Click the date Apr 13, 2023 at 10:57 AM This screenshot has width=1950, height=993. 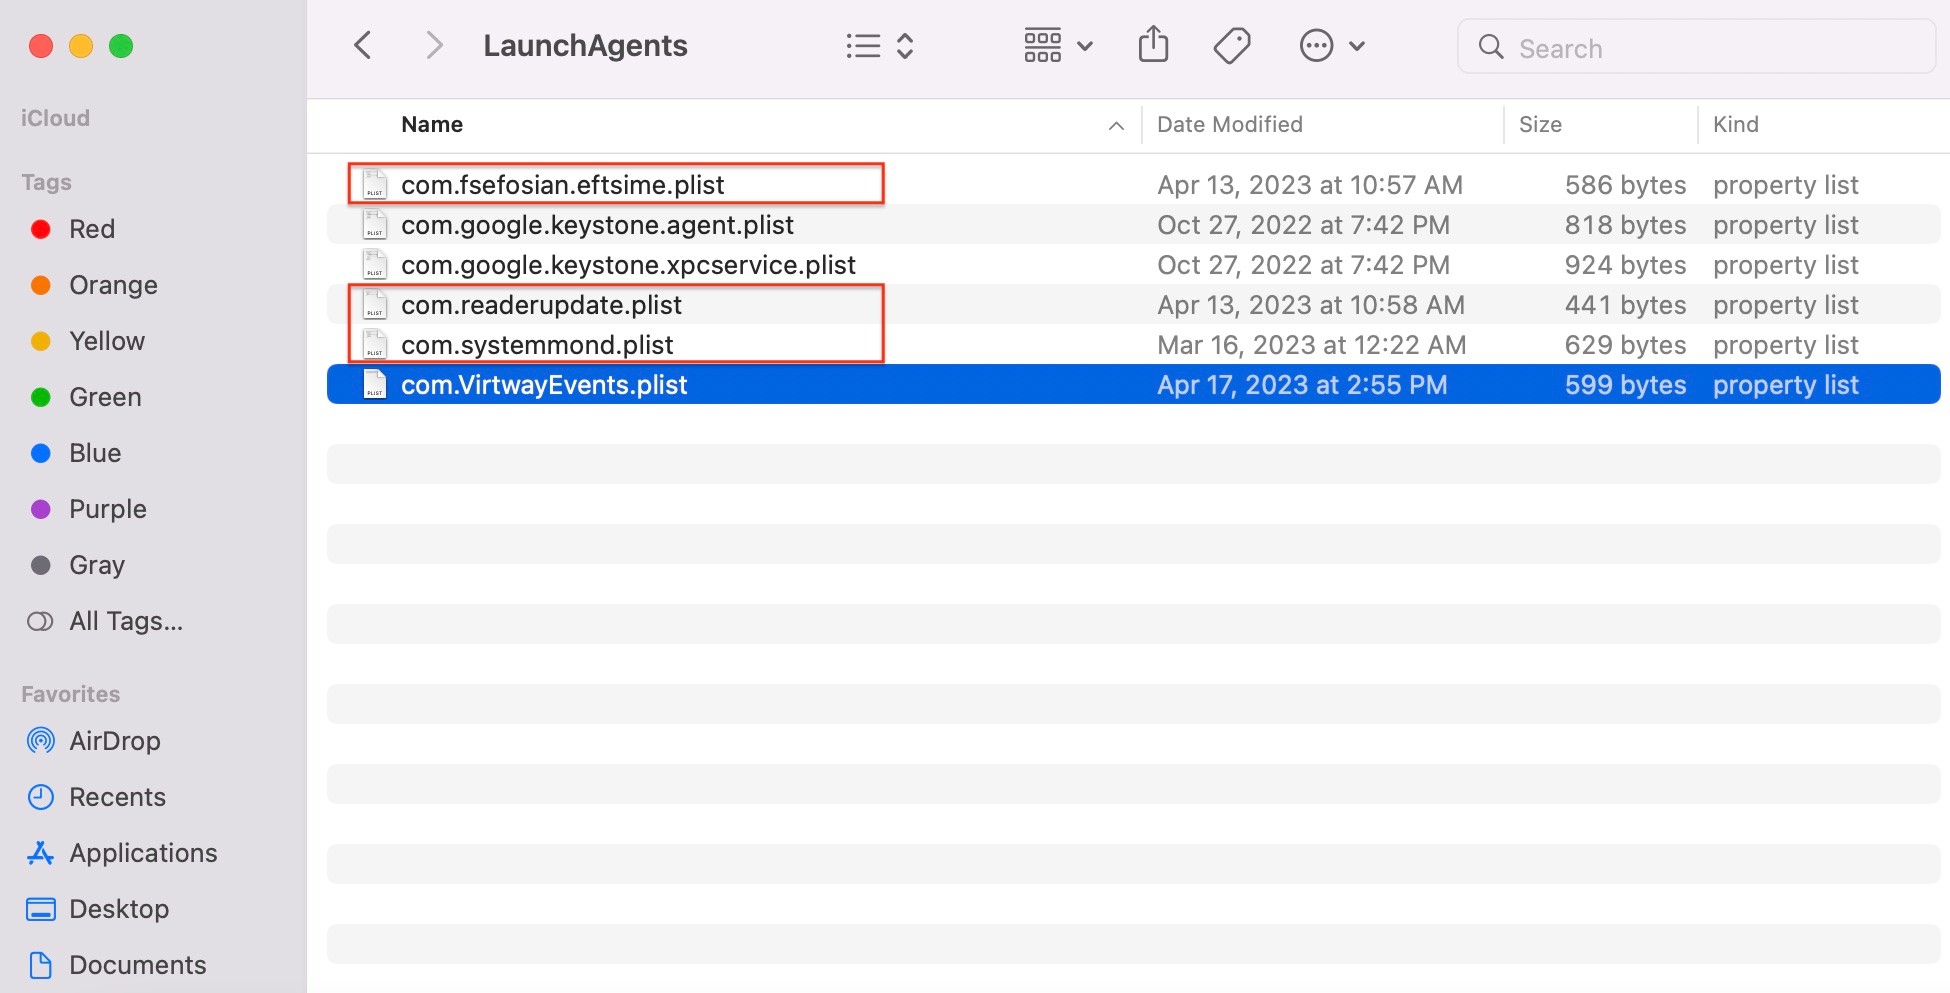click(x=1310, y=185)
